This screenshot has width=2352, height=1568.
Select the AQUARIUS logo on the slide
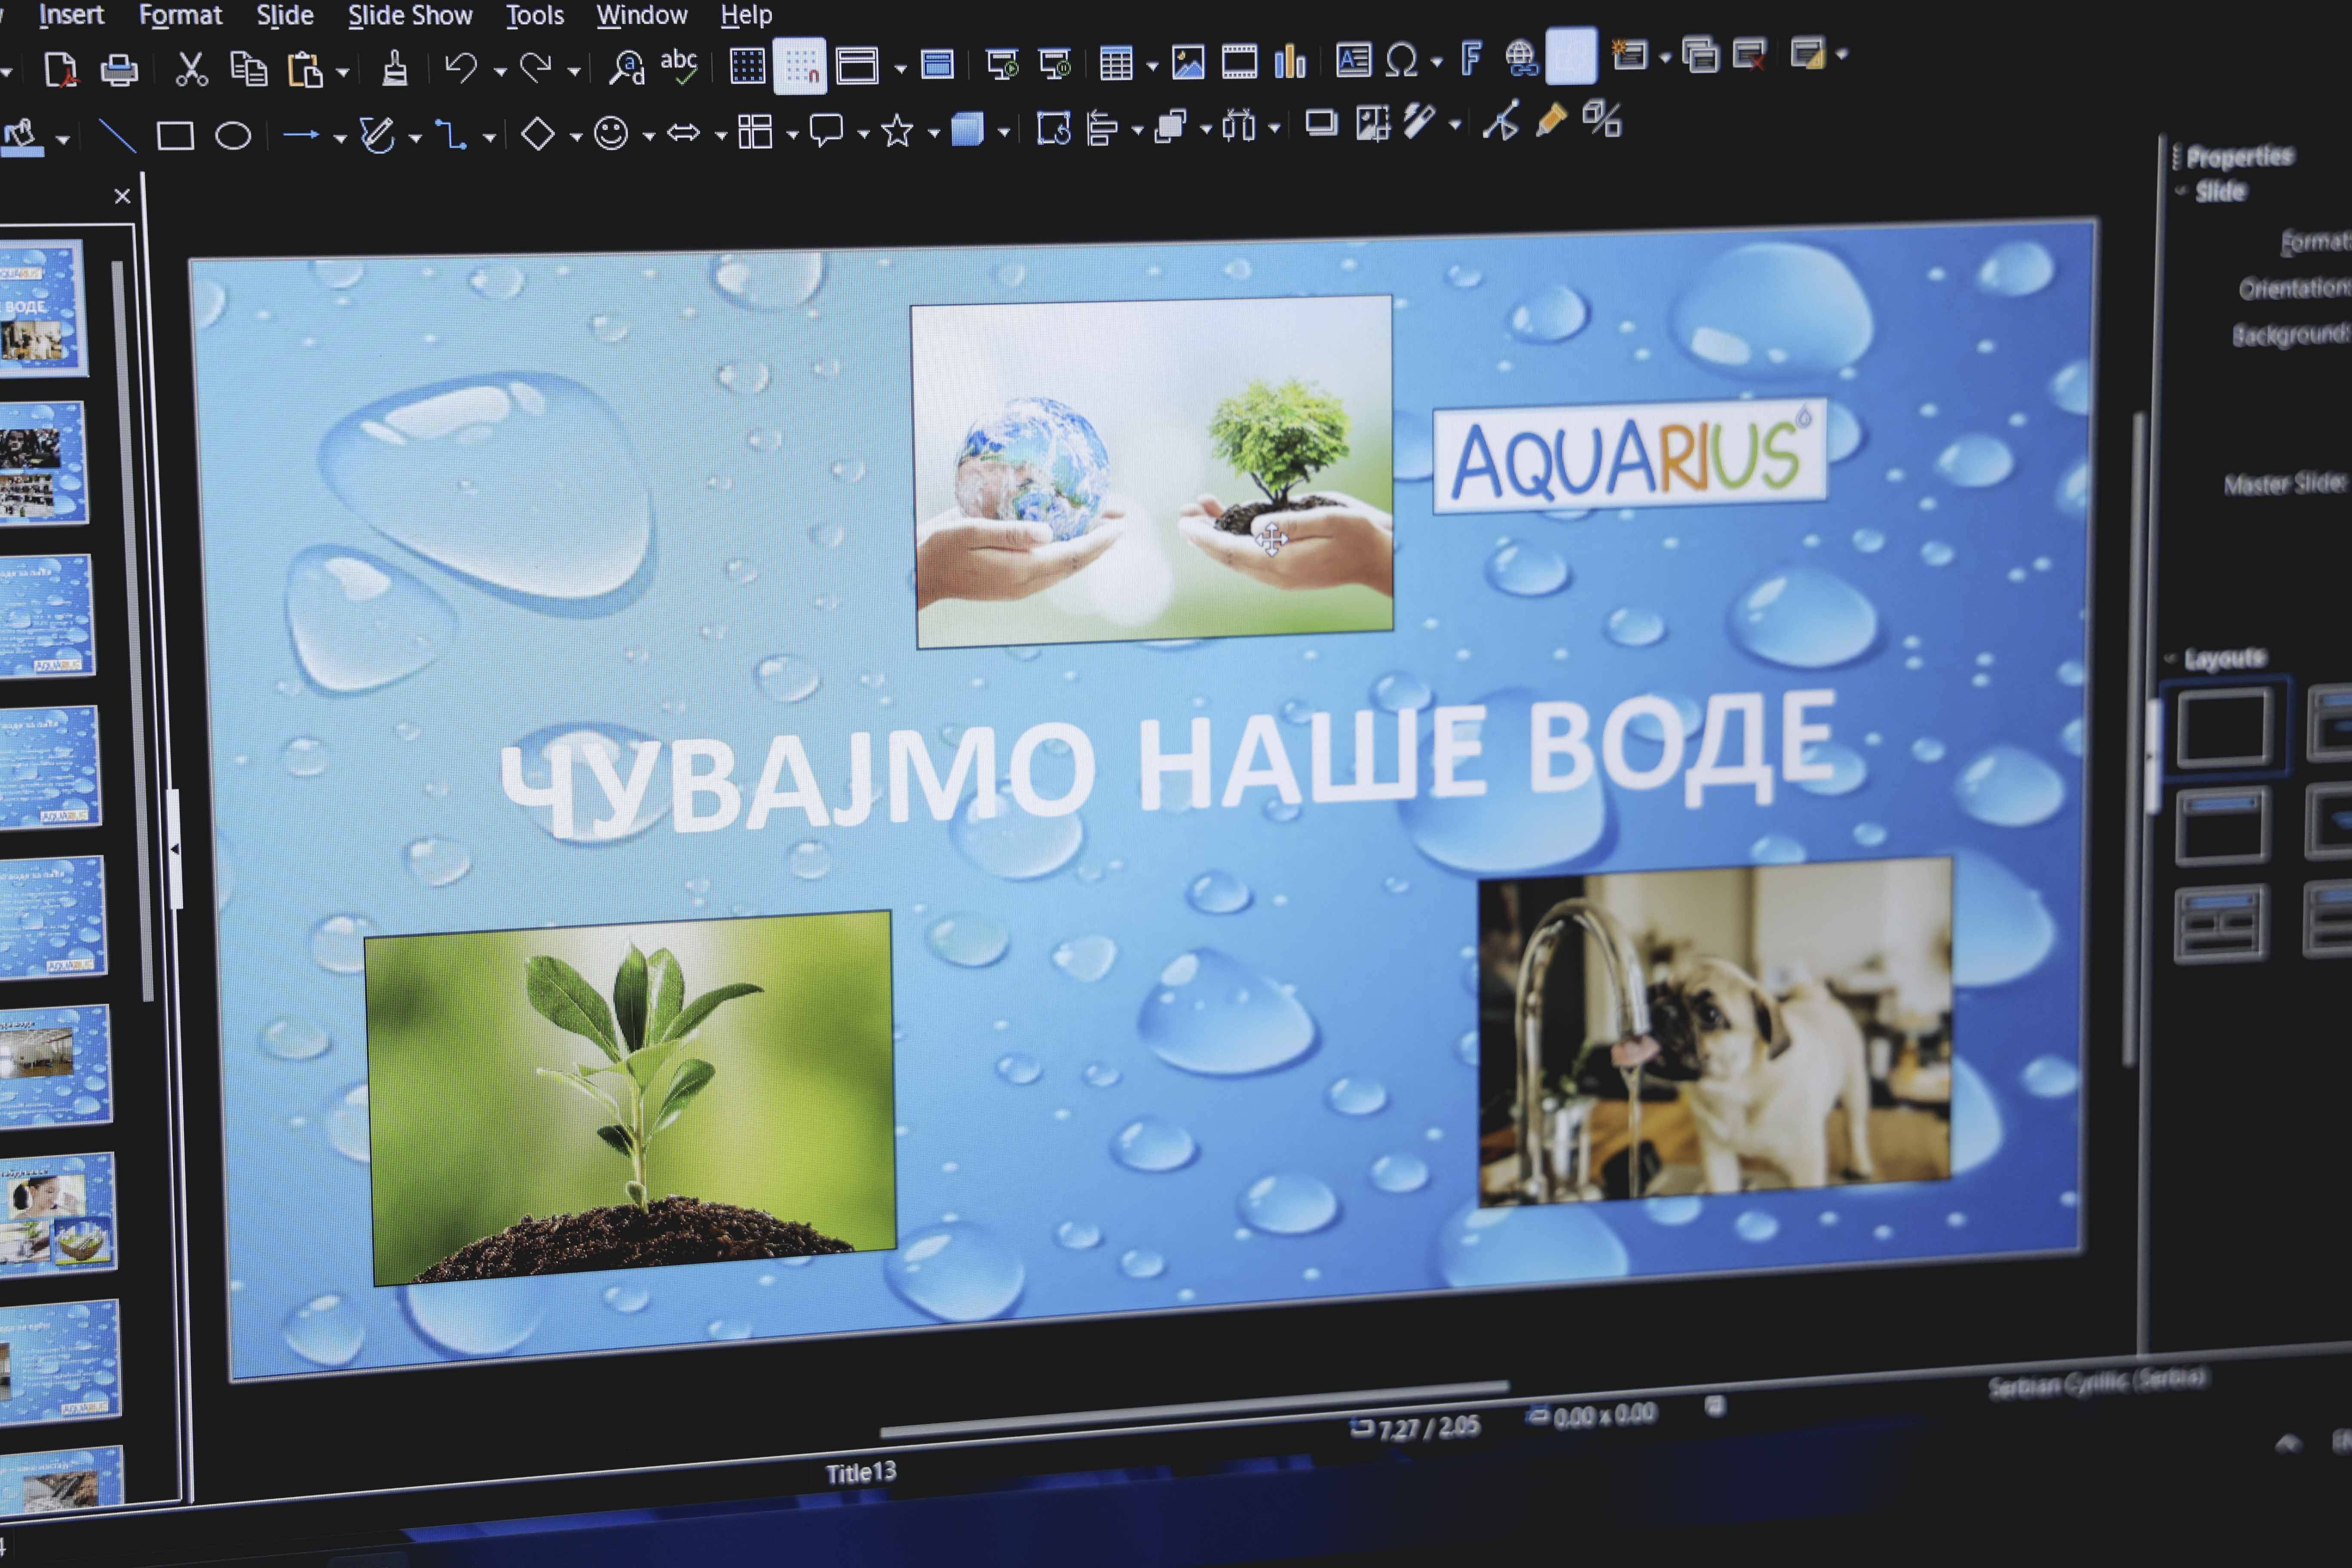1629,457
